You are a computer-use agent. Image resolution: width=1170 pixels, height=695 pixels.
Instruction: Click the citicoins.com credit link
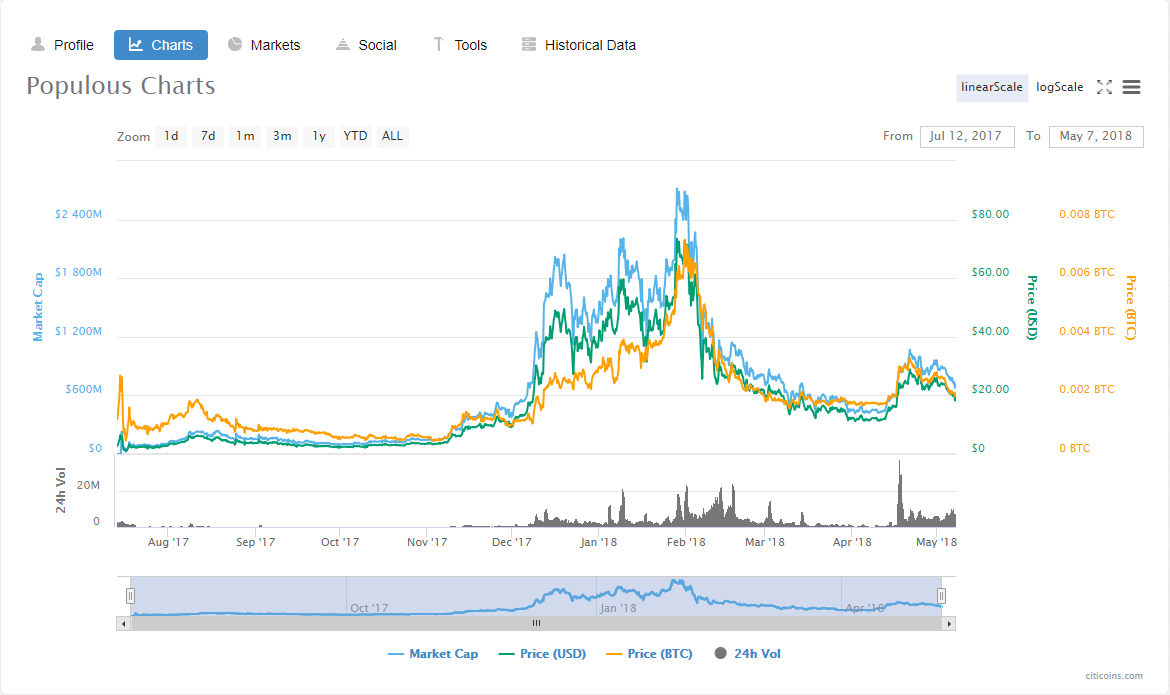1114,676
